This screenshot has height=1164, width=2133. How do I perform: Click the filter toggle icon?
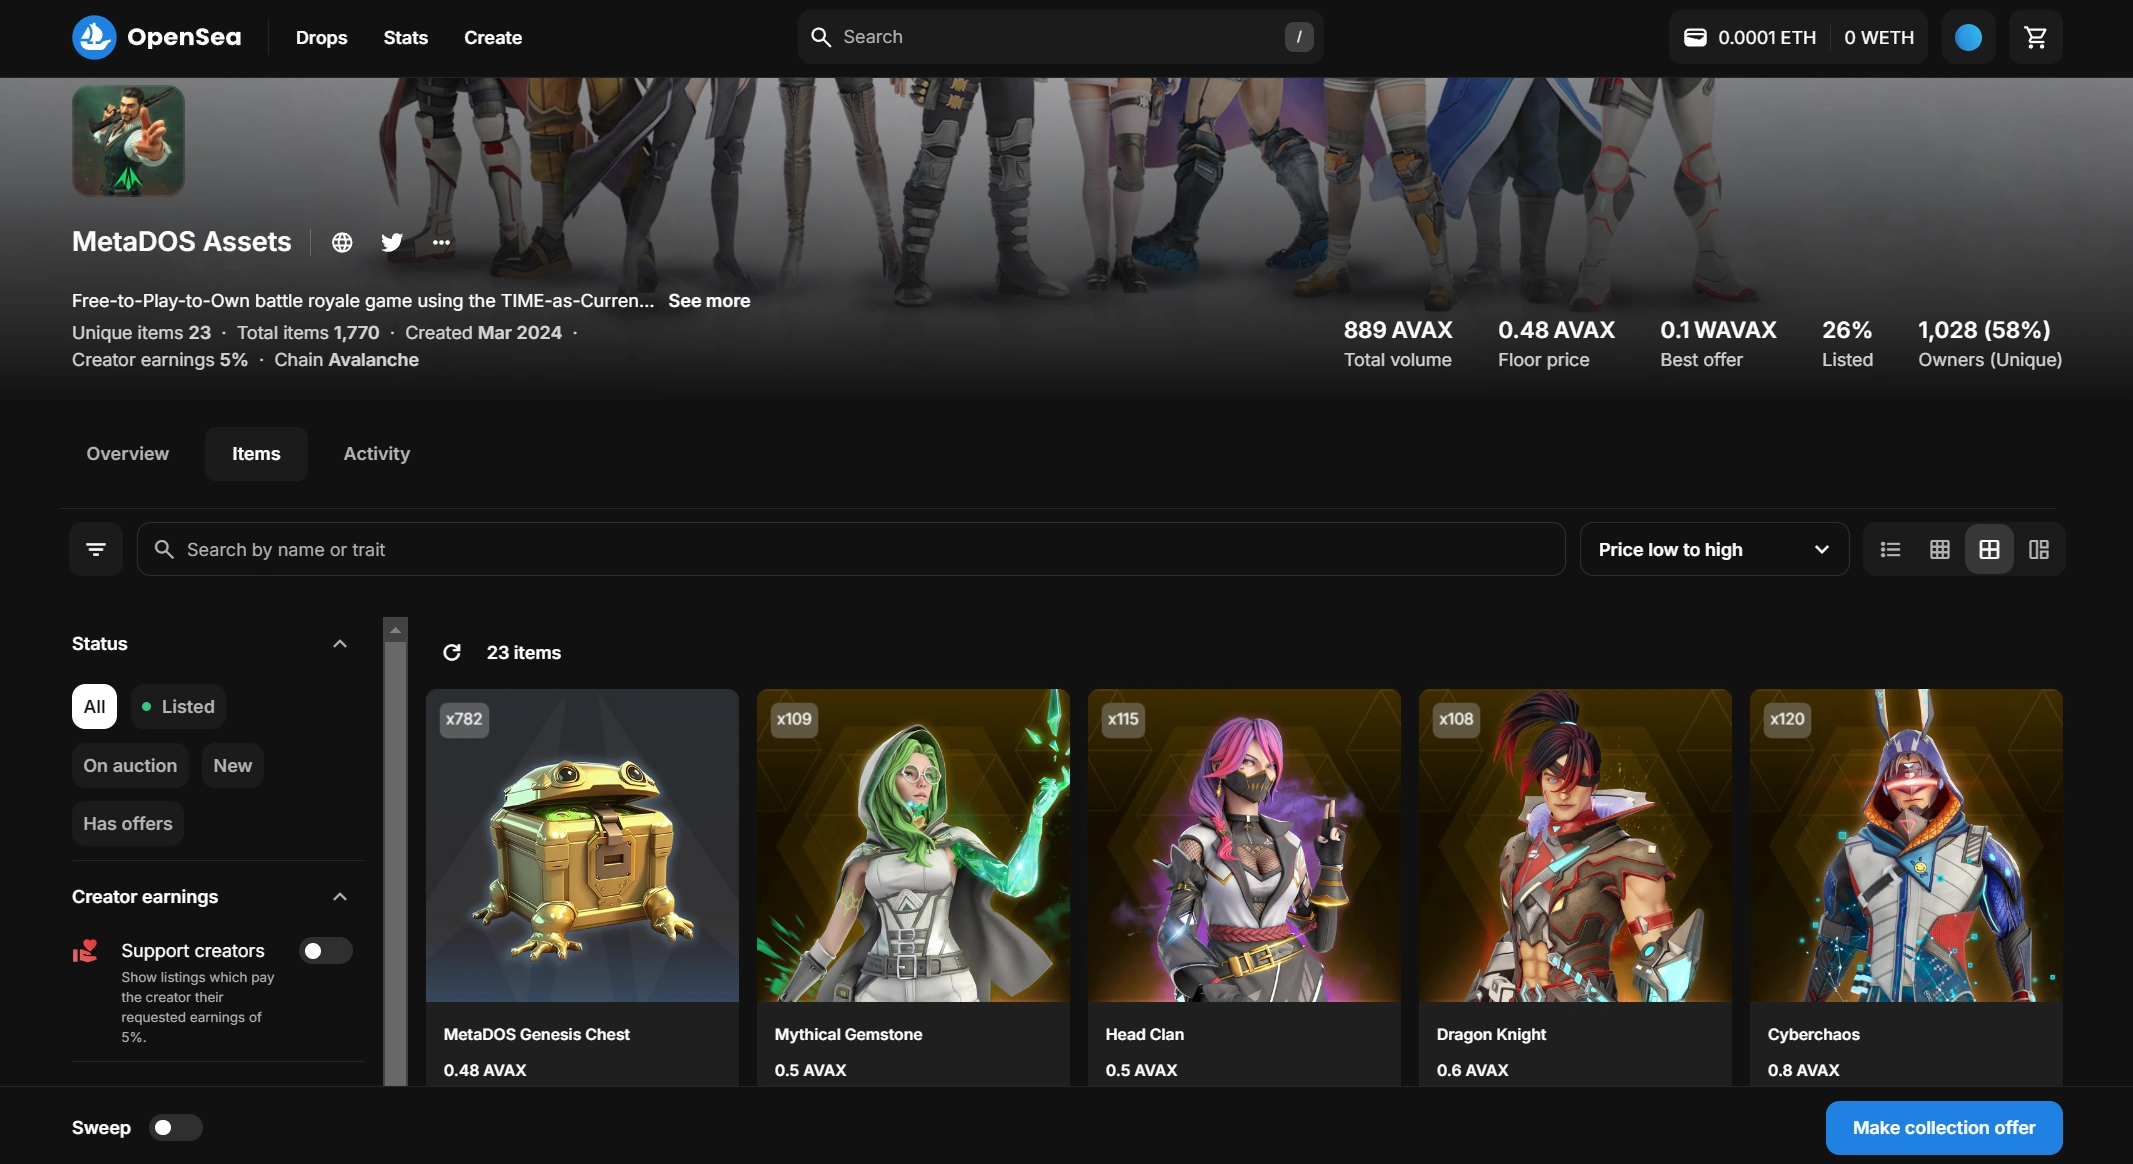tap(96, 549)
